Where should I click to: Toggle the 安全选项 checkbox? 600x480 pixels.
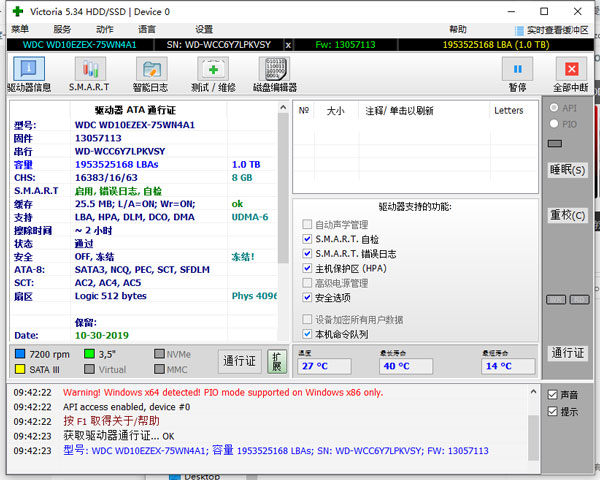[307, 297]
